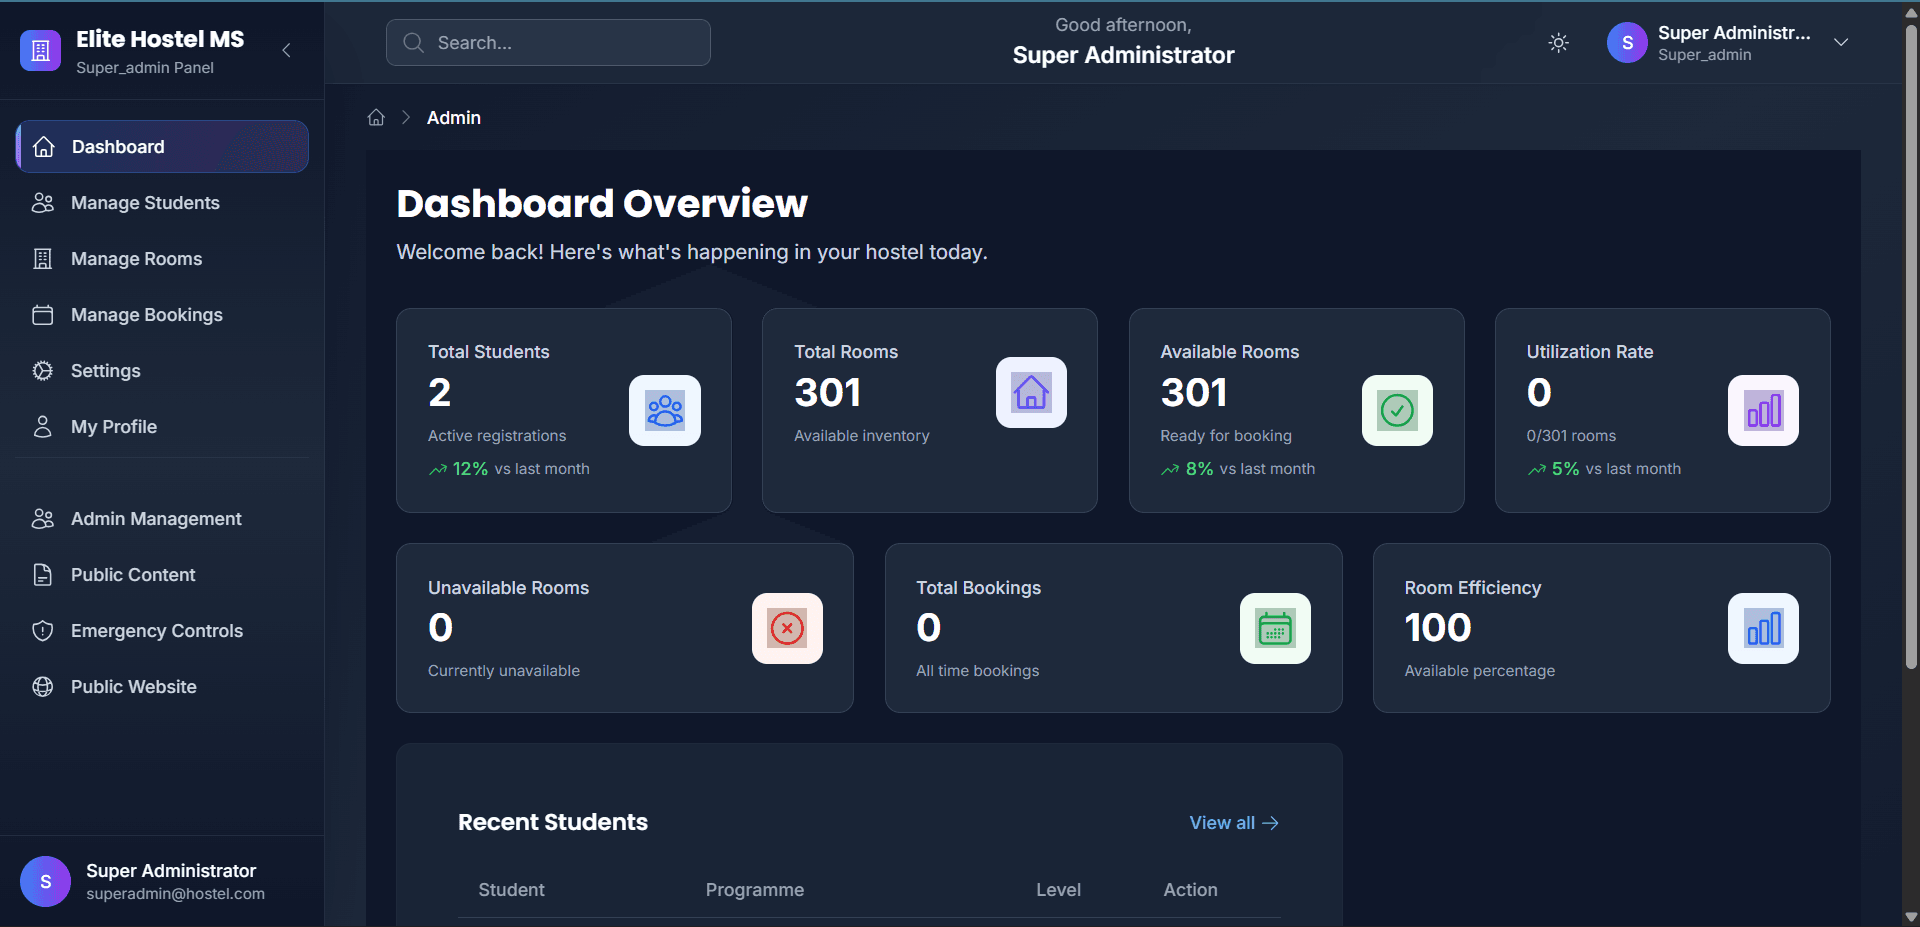Image resolution: width=1920 pixels, height=927 pixels.
Task: Click the Elite Hostel MS logo icon
Action: coord(40,49)
